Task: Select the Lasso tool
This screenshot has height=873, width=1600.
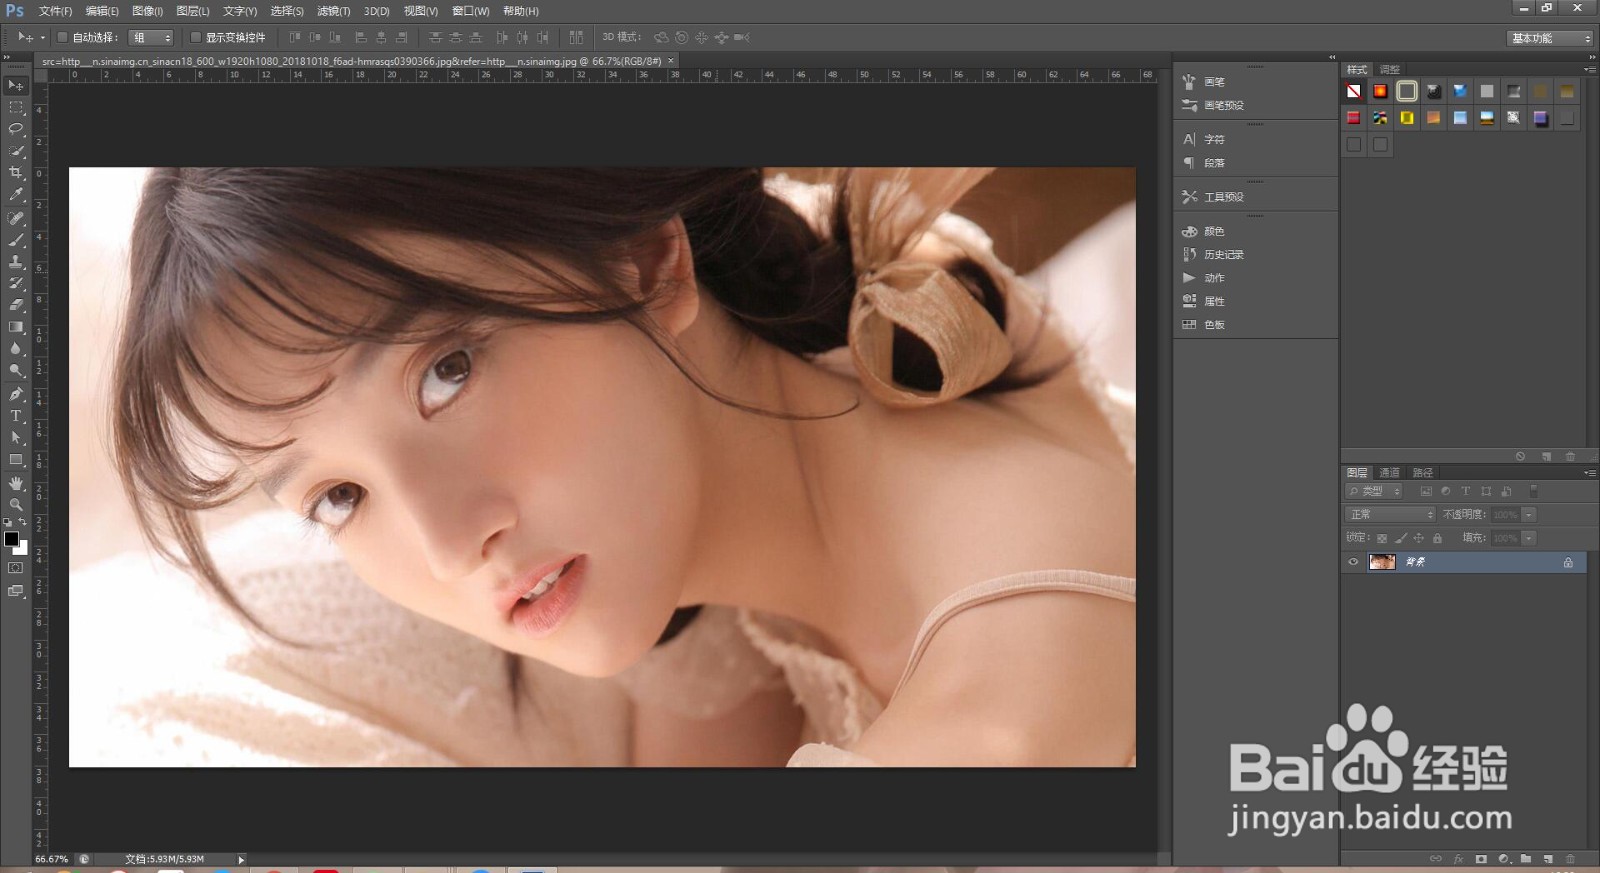Action: click(x=16, y=129)
